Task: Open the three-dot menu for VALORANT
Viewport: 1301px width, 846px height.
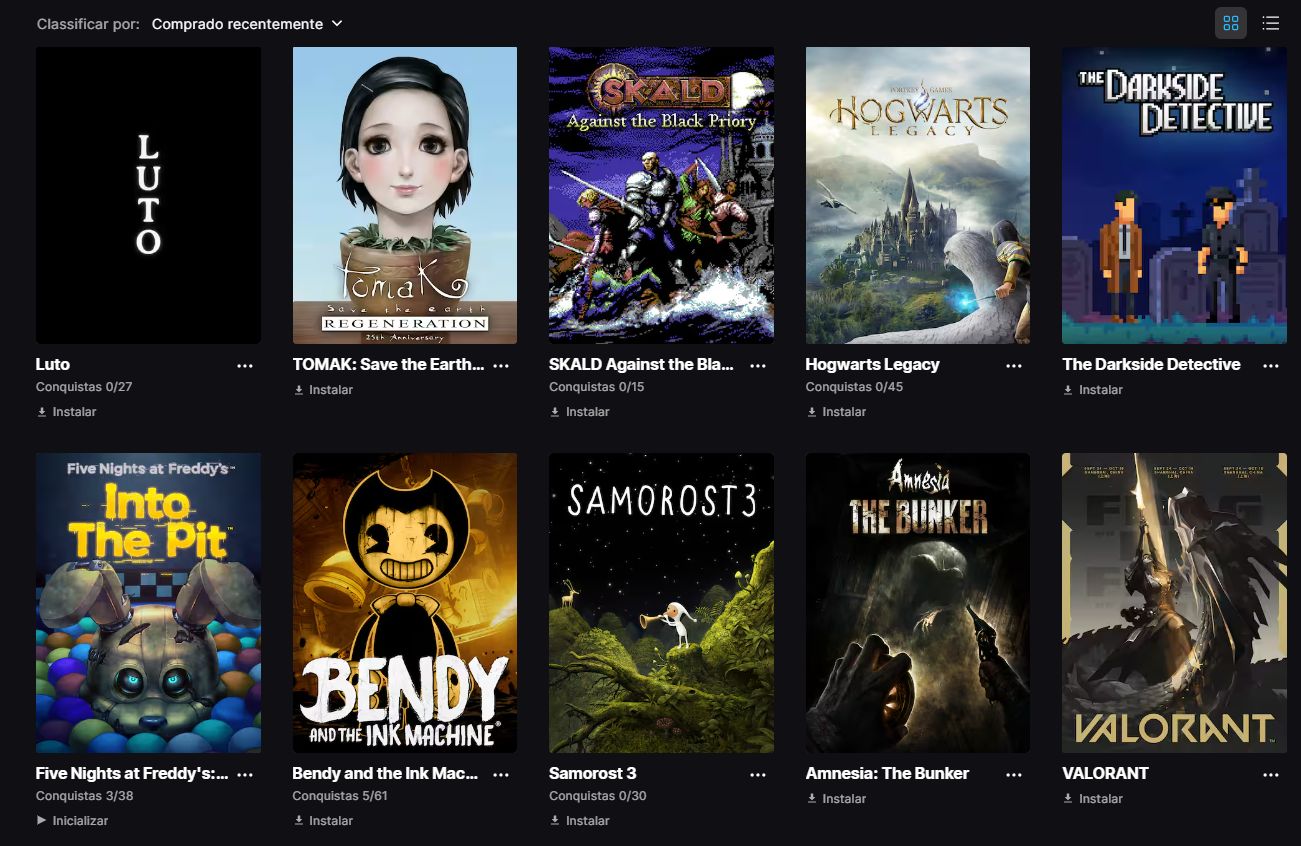Action: pos(1271,775)
